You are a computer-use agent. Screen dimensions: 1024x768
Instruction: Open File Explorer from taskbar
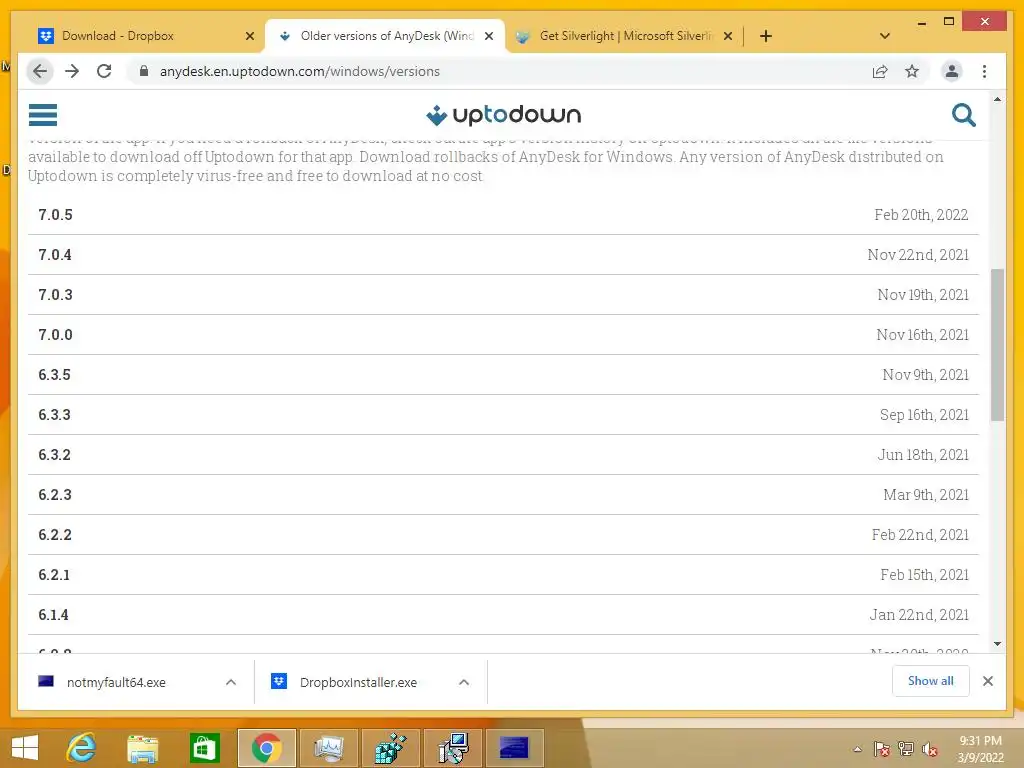(142, 748)
